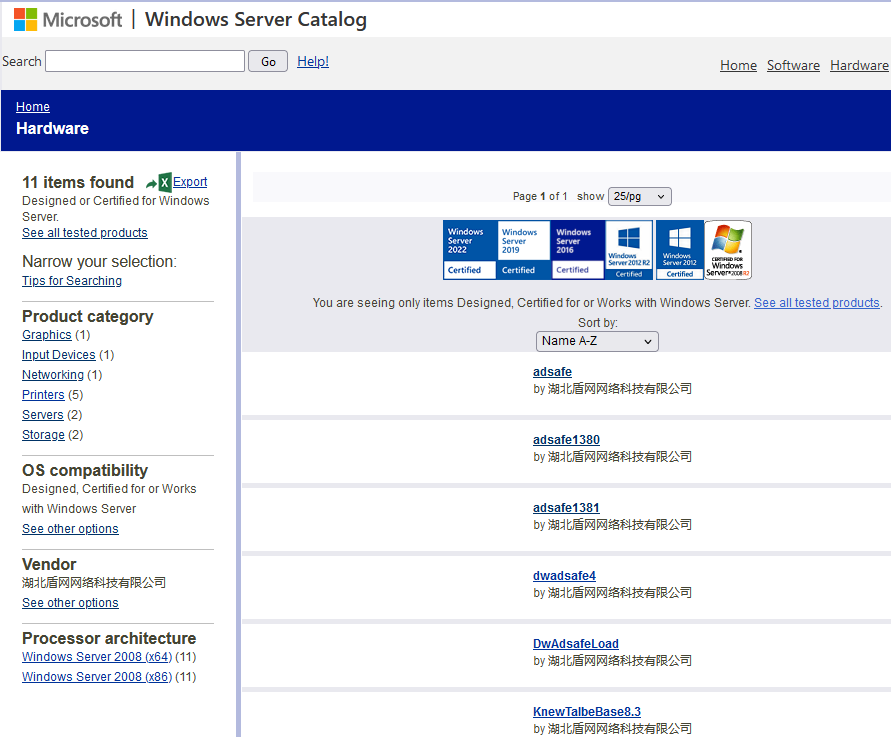This screenshot has height=737, width=891.
Task: Filter by Windows Server 2008 (x64)
Action: tap(97, 657)
